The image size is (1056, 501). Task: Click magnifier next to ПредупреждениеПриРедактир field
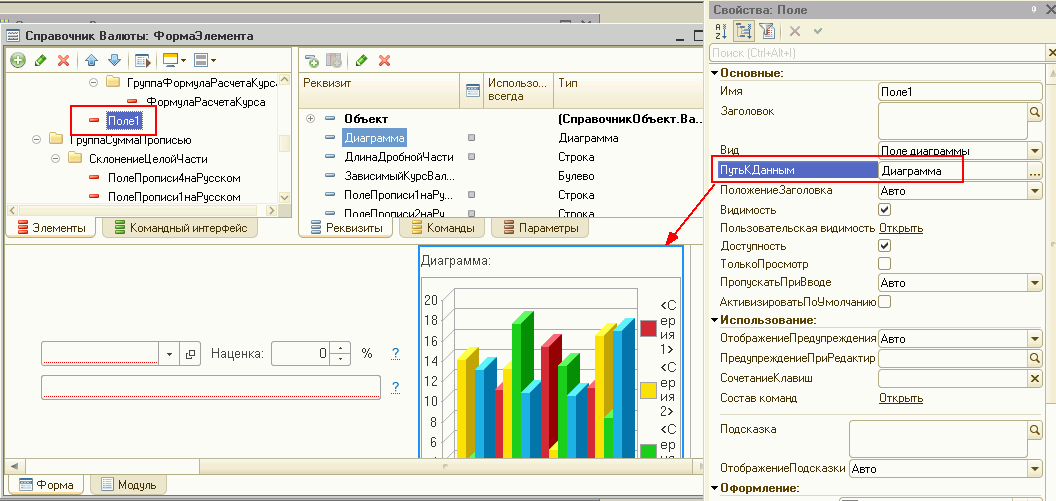pos(1035,358)
